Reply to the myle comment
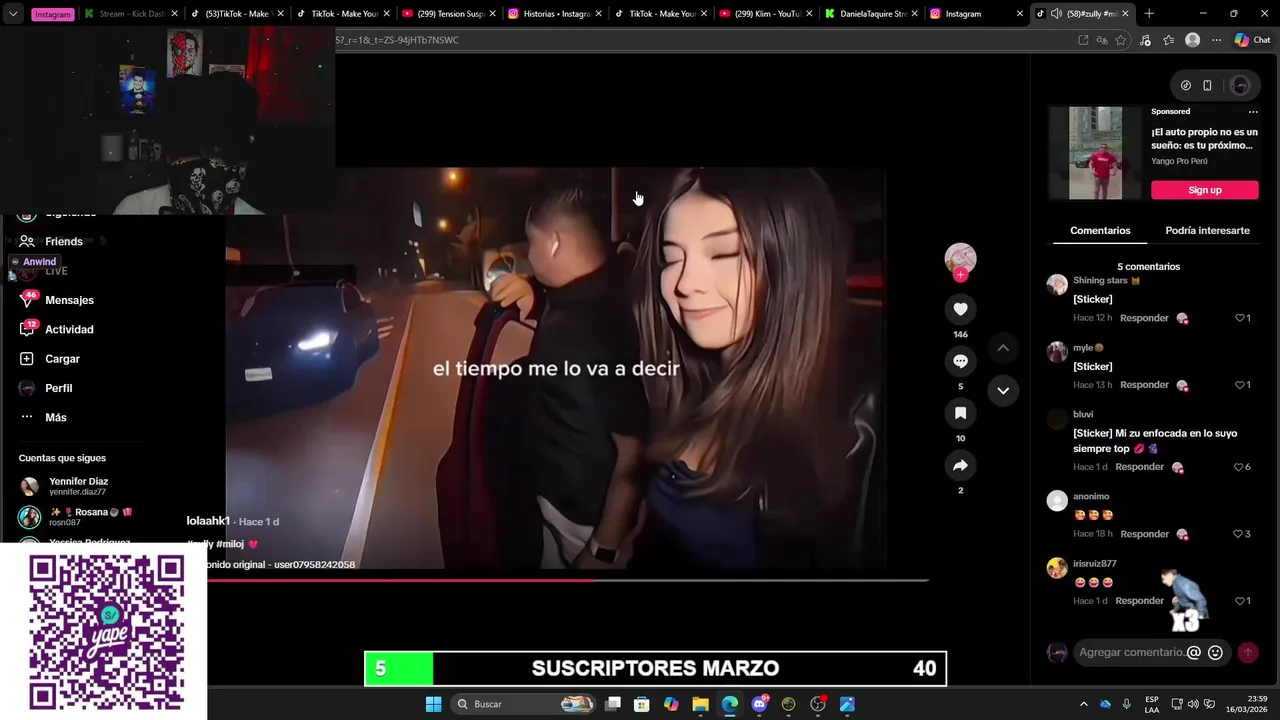This screenshot has width=1280, height=720. pyautogui.click(x=1144, y=385)
